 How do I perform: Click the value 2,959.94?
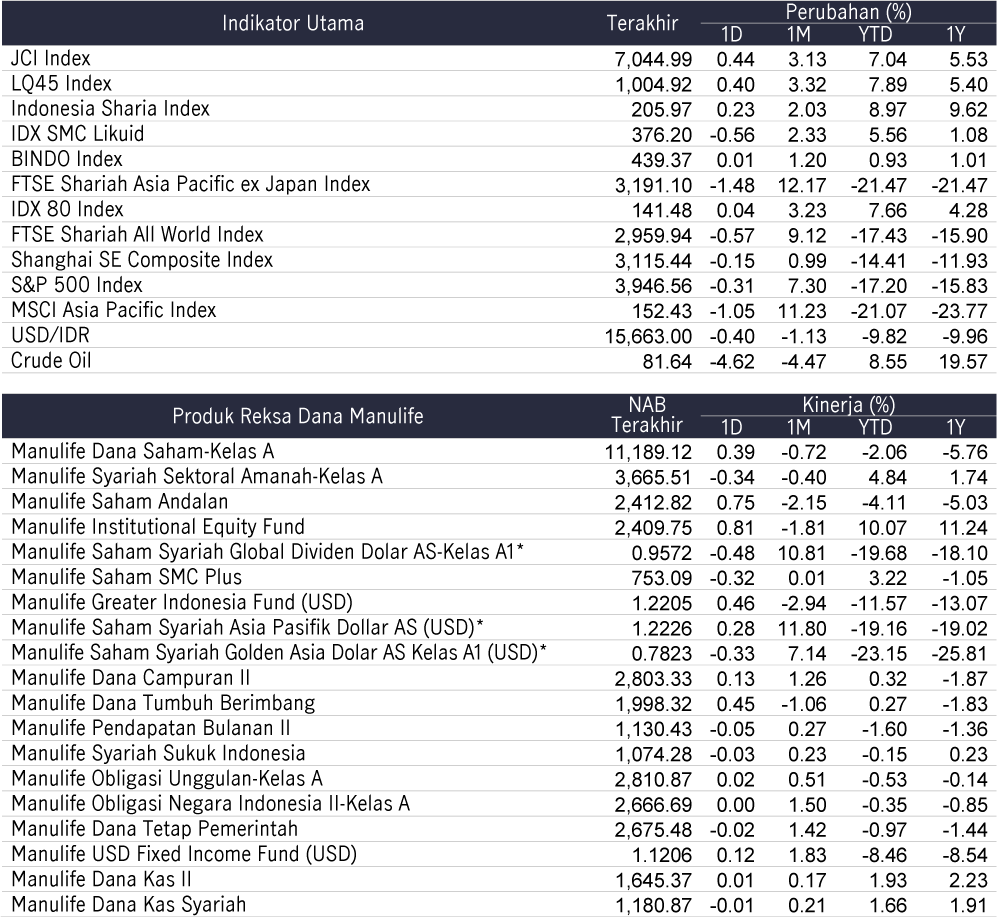click(653, 236)
